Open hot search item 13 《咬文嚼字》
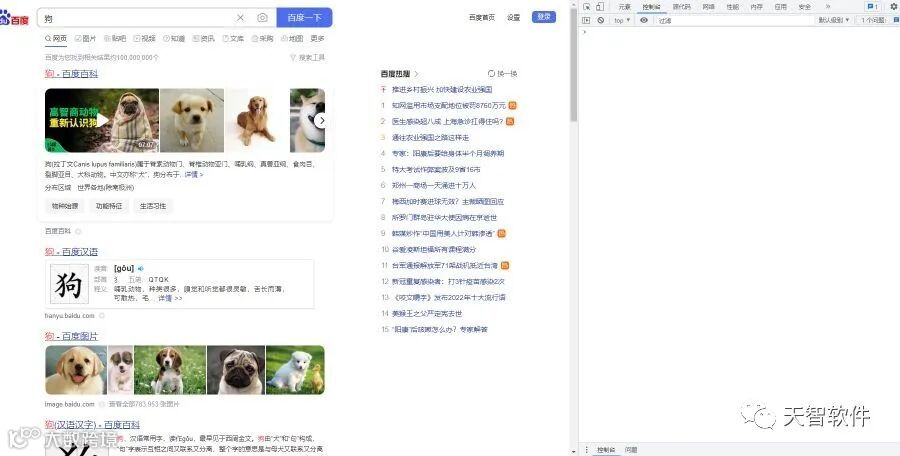This screenshot has width=900, height=456. click(x=449, y=297)
